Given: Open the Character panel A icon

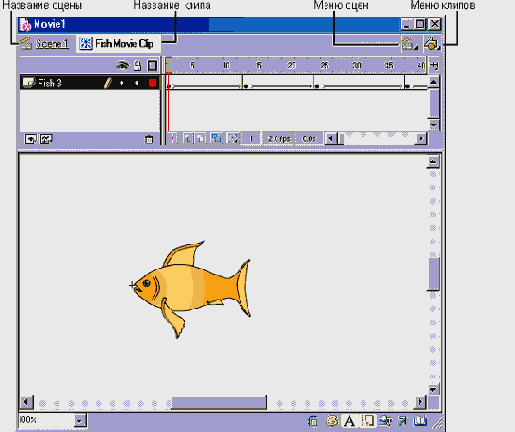Looking at the screenshot, I should pyautogui.click(x=349, y=421).
